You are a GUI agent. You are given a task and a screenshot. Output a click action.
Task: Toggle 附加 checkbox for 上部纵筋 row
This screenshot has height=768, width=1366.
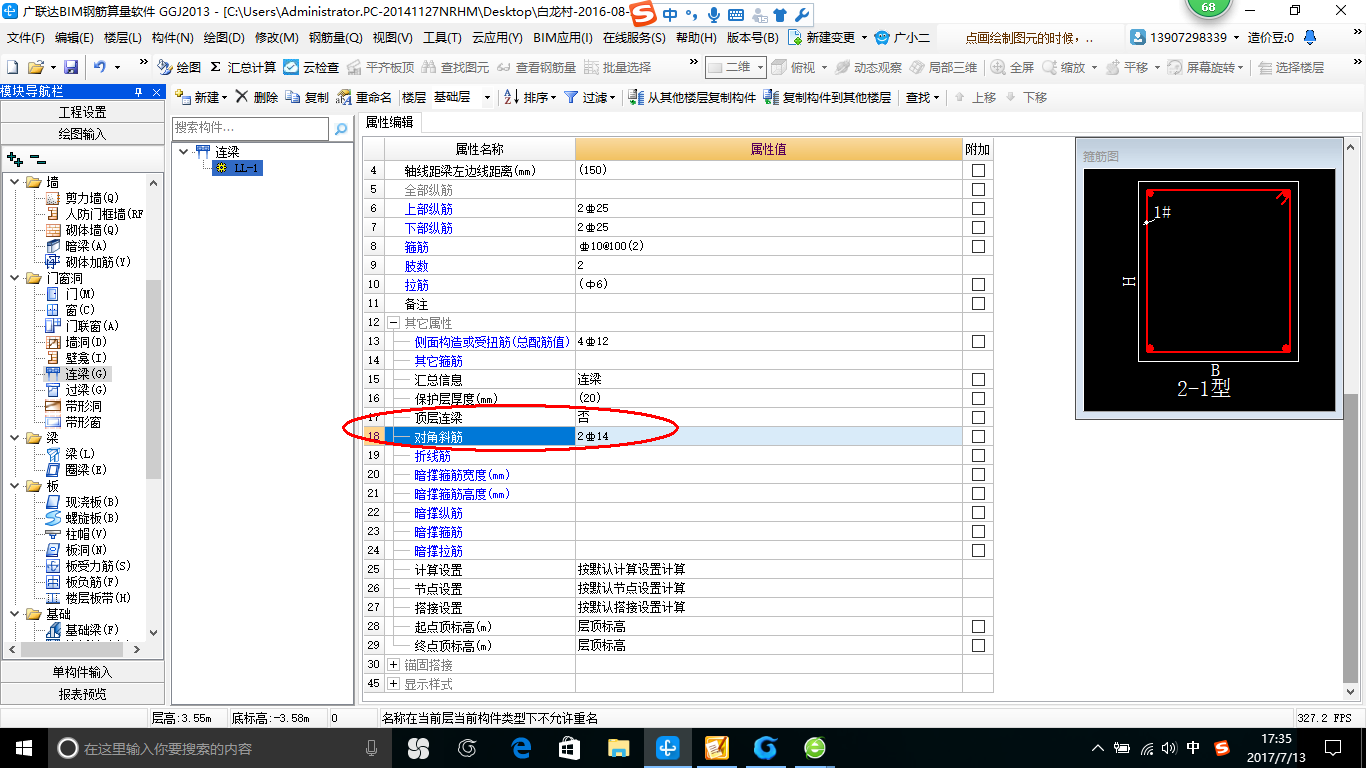tap(978, 209)
